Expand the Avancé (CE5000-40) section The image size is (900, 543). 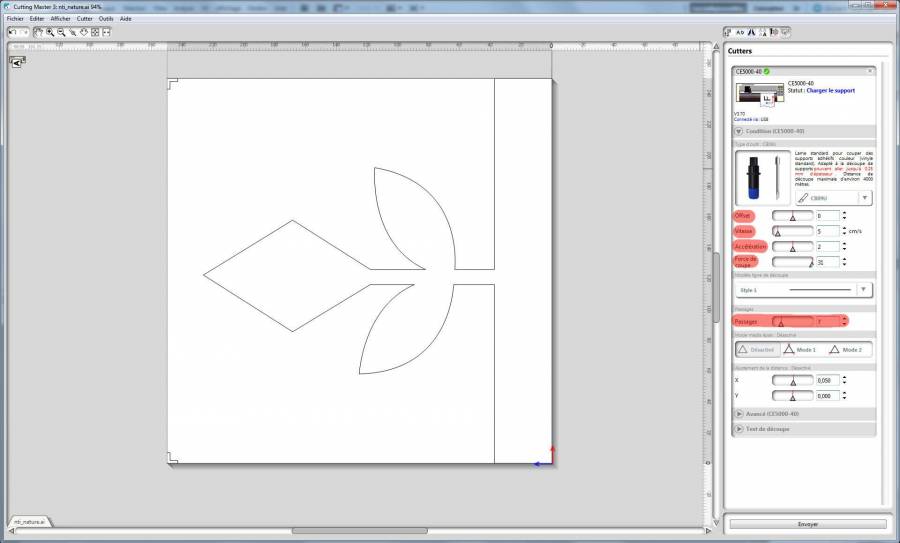click(x=770, y=413)
